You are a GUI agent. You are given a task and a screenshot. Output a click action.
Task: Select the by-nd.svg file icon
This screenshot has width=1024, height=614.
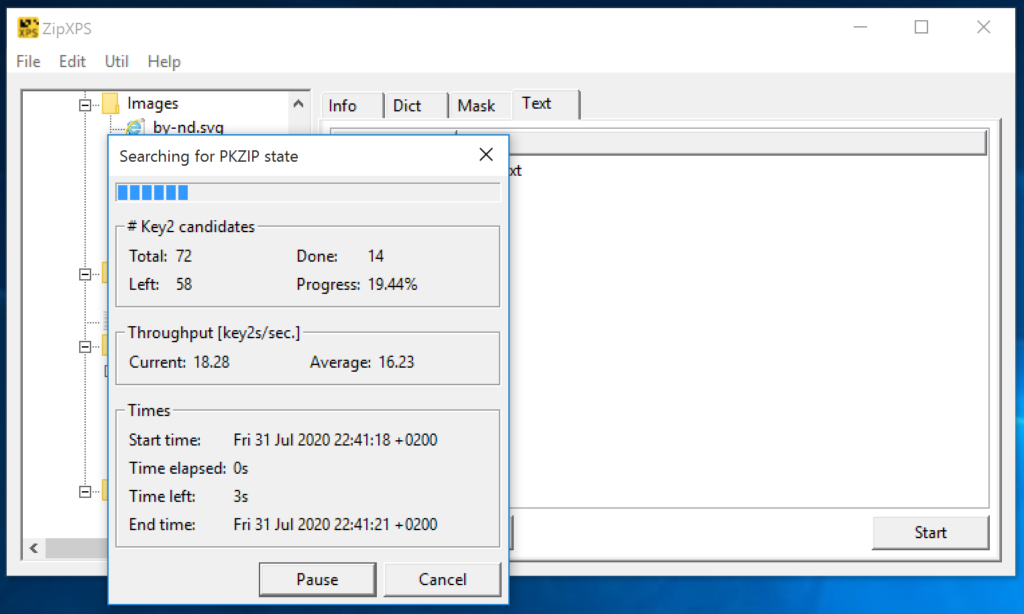[135, 127]
